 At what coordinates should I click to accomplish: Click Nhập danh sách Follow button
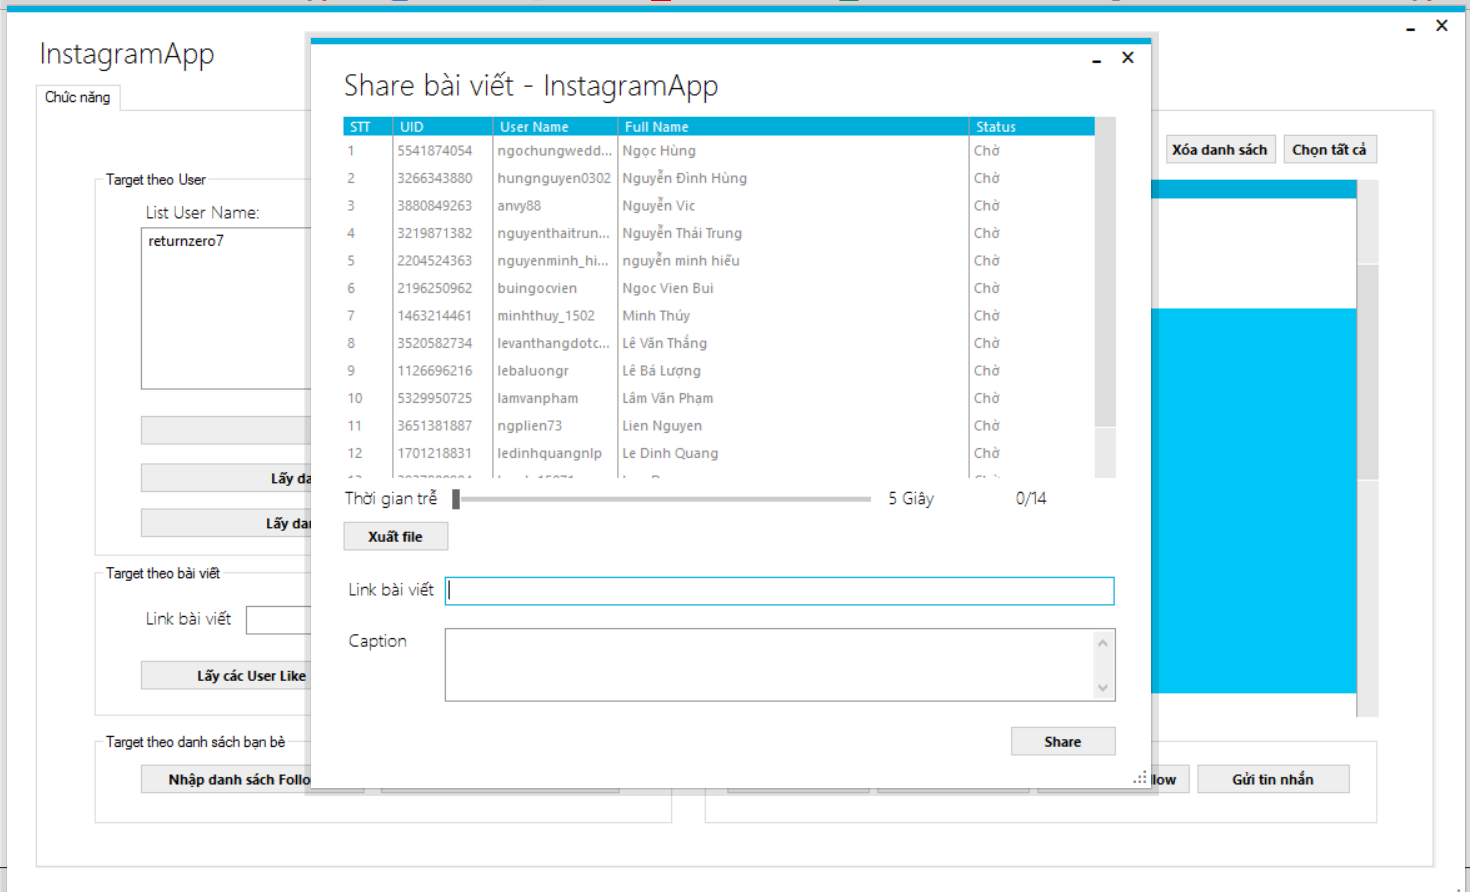click(x=226, y=779)
